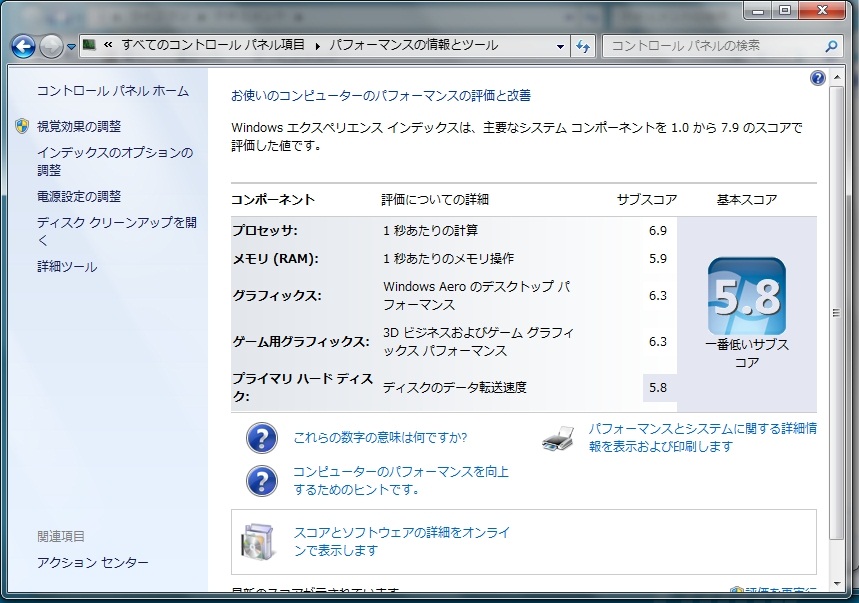Maximize the window
The height and width of the screenshot is (603, 859).
tap(785, 10)
